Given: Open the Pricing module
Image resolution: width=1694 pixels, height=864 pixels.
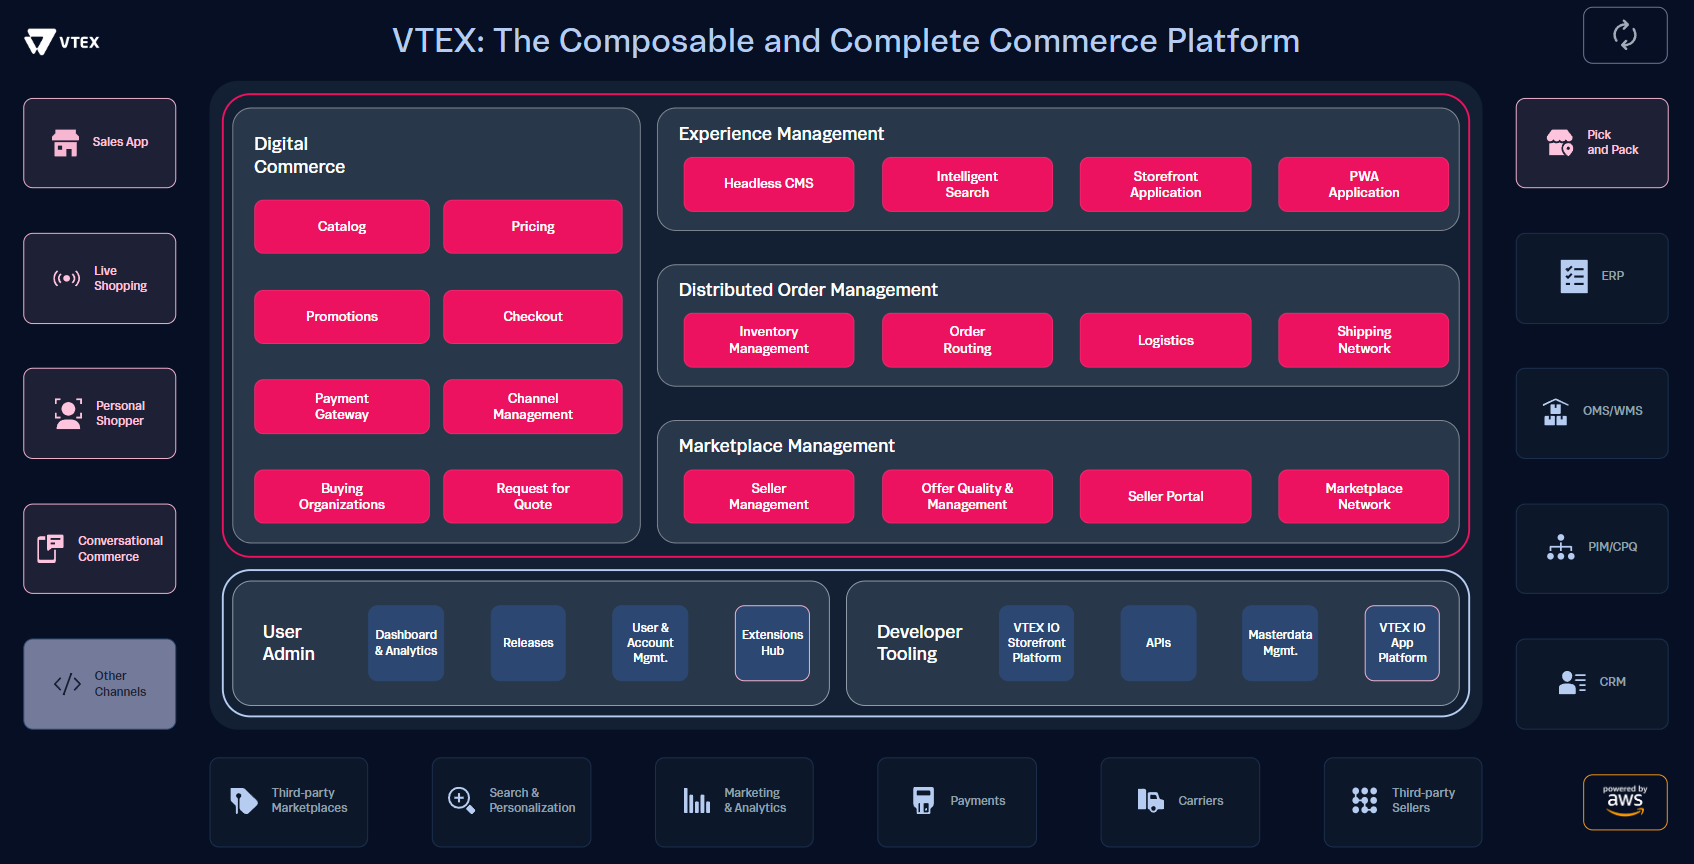Looking at the screenshot, I should (533, 227).
